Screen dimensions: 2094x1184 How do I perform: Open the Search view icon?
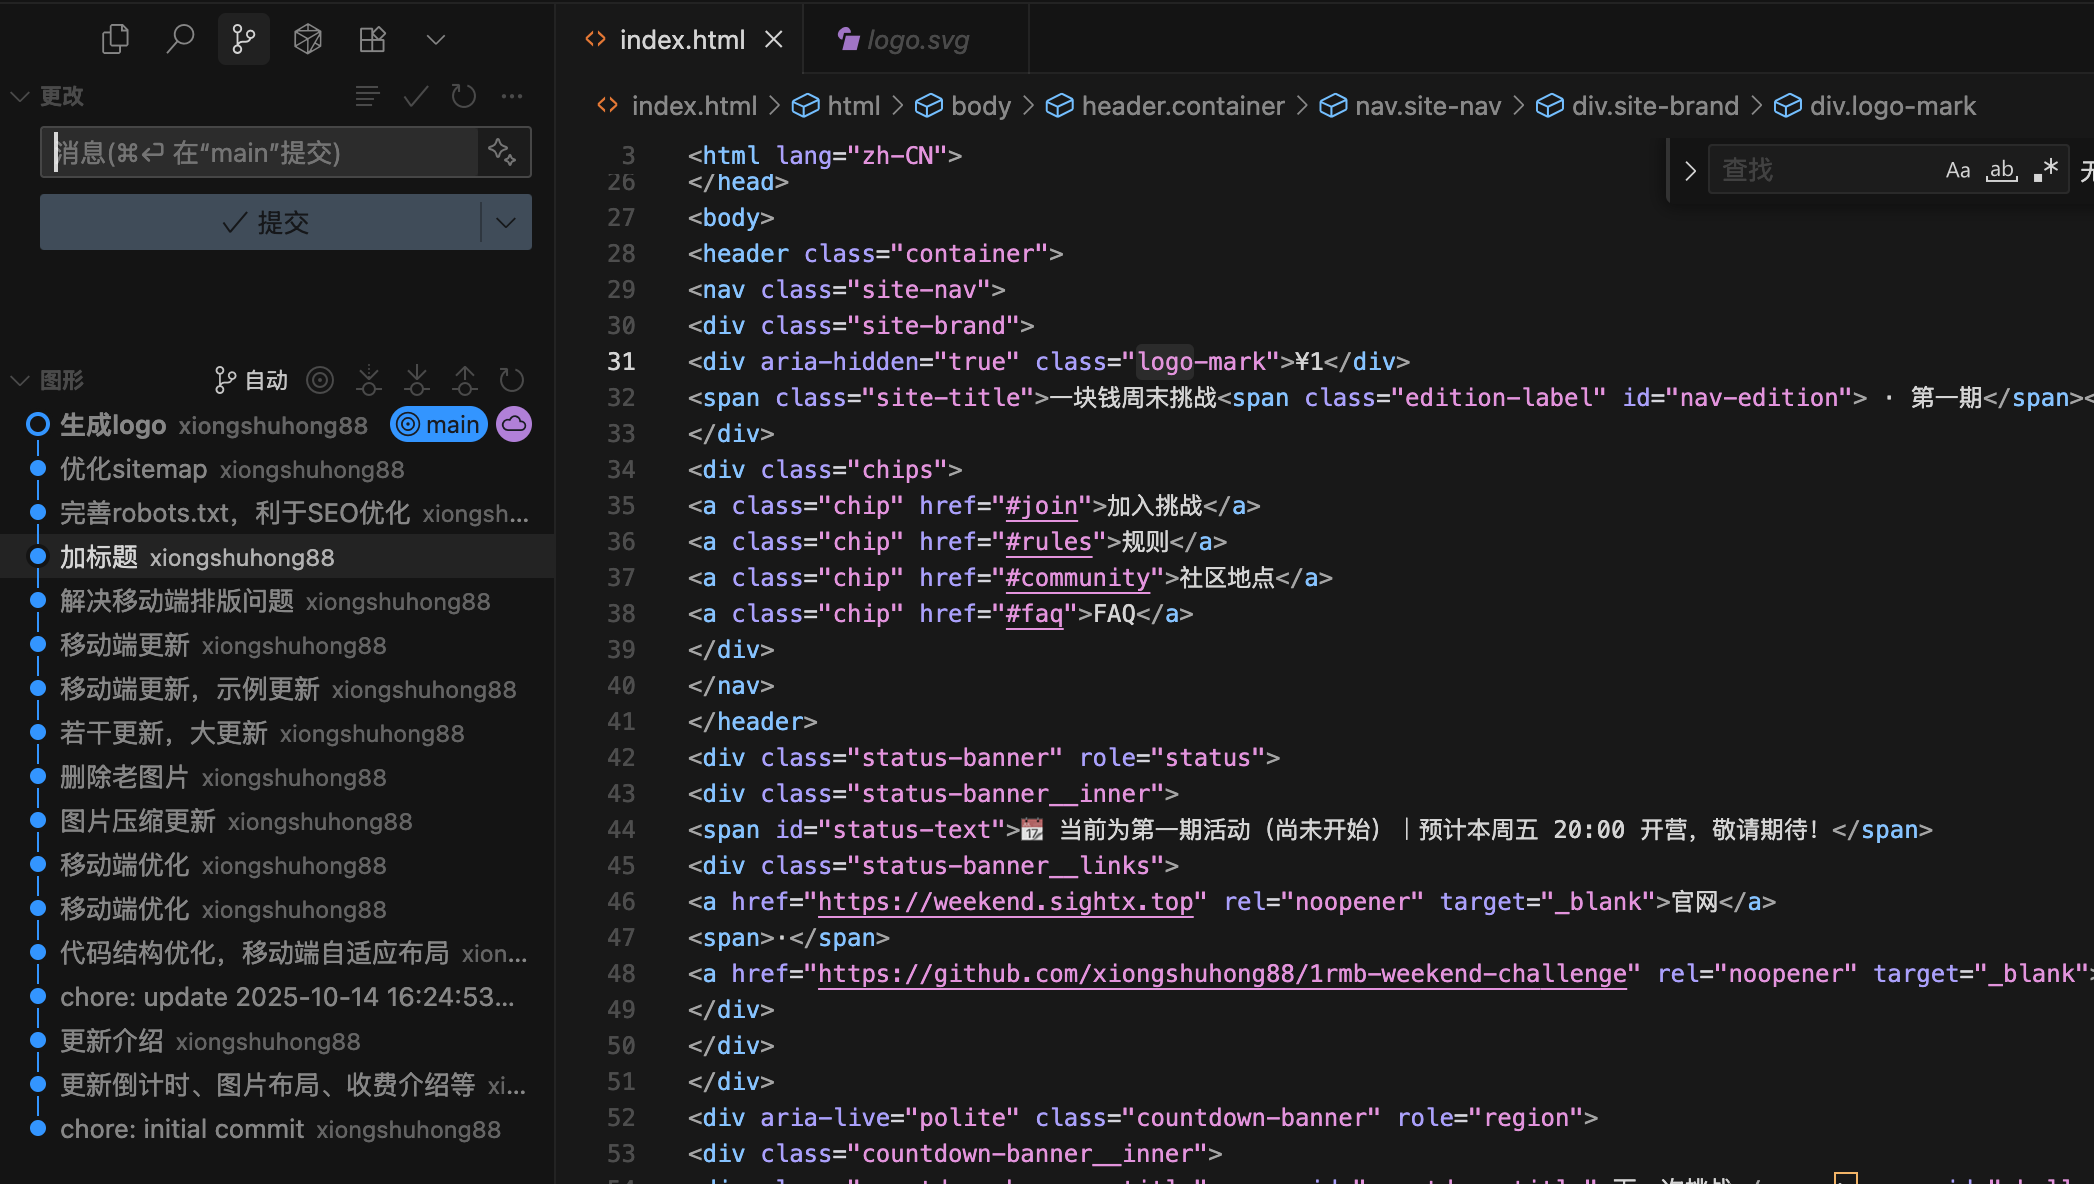click(180, 40)
